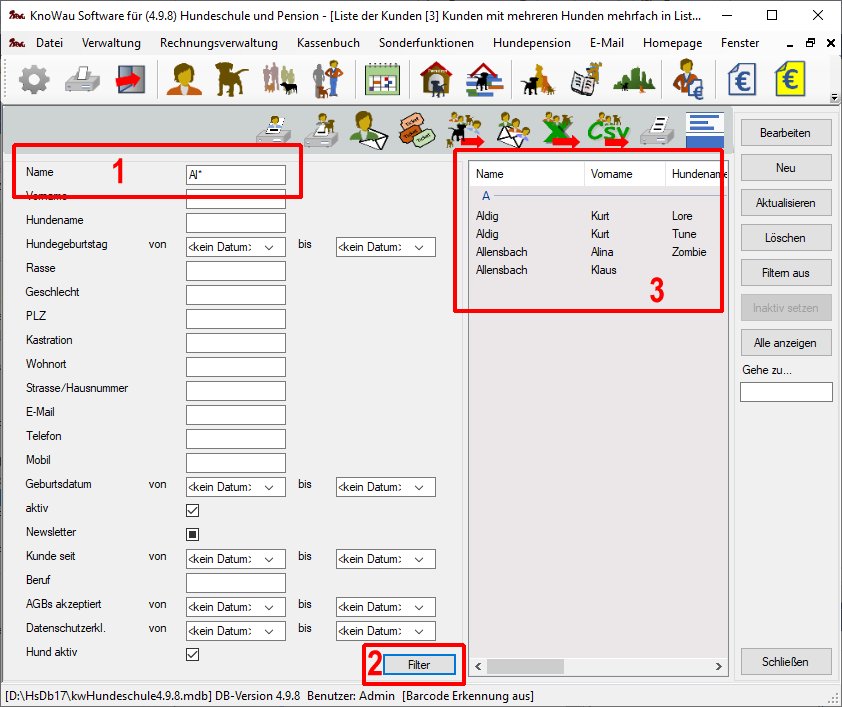Open the Rechnungsverwaltung menu

(x=218, y=43)
